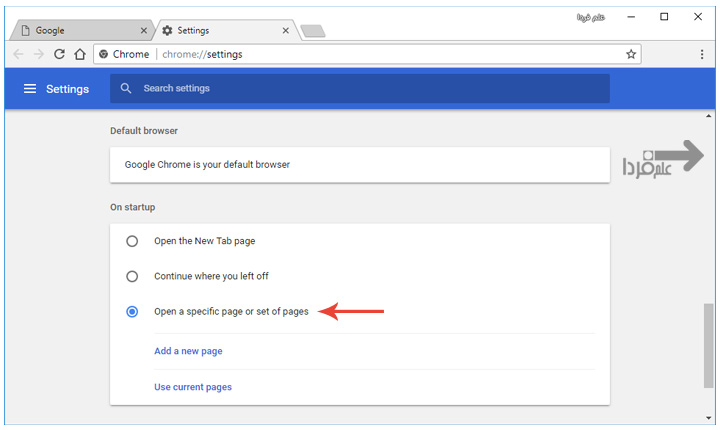Click the Search settings field
This screenshot has width=720, height=430.
370,89
